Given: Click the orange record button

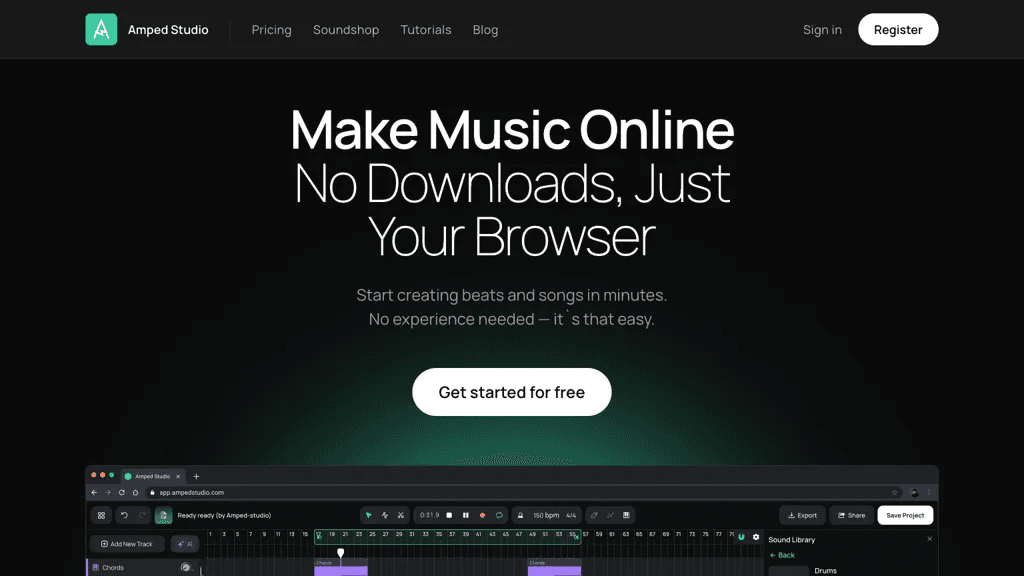Looking at the screenshot, I should click(483, 515).
